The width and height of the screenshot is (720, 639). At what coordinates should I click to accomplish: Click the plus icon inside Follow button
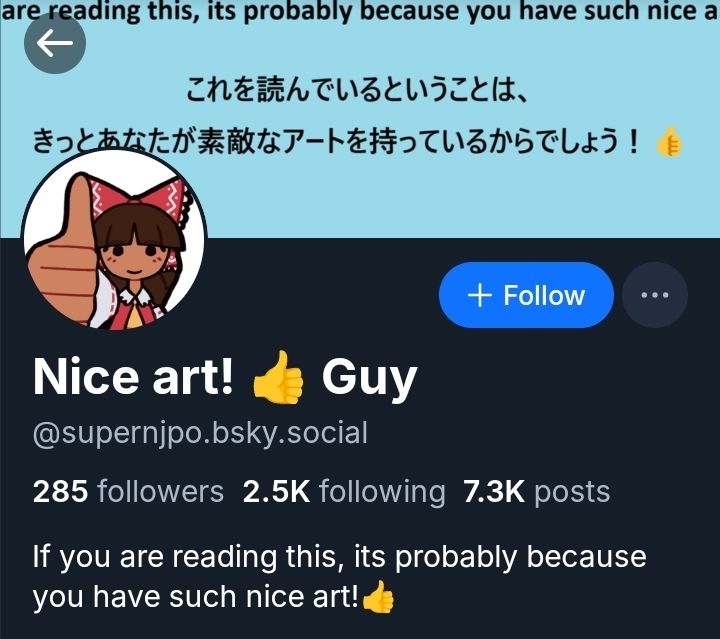tap(480, 295)
